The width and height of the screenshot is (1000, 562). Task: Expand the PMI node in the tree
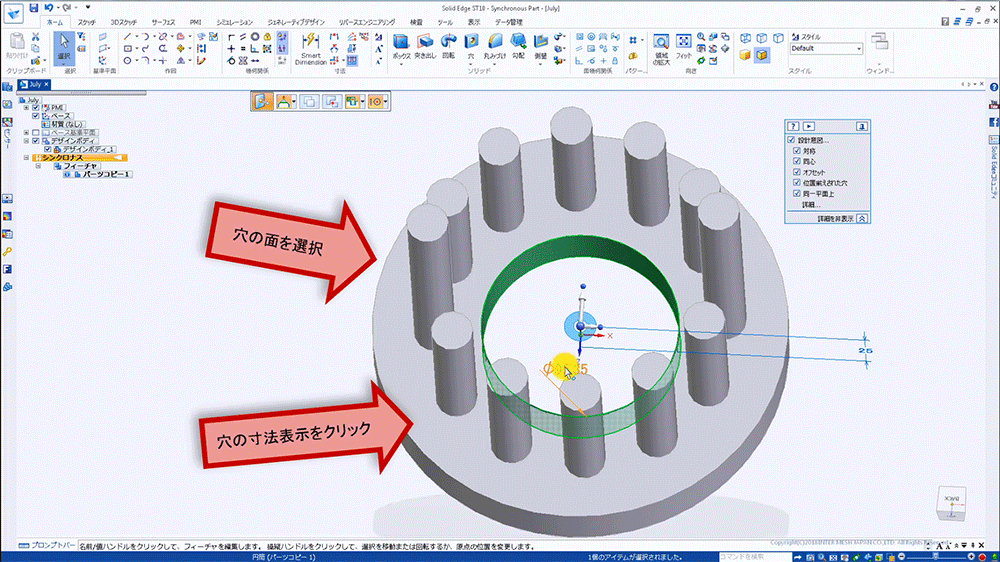27,108
